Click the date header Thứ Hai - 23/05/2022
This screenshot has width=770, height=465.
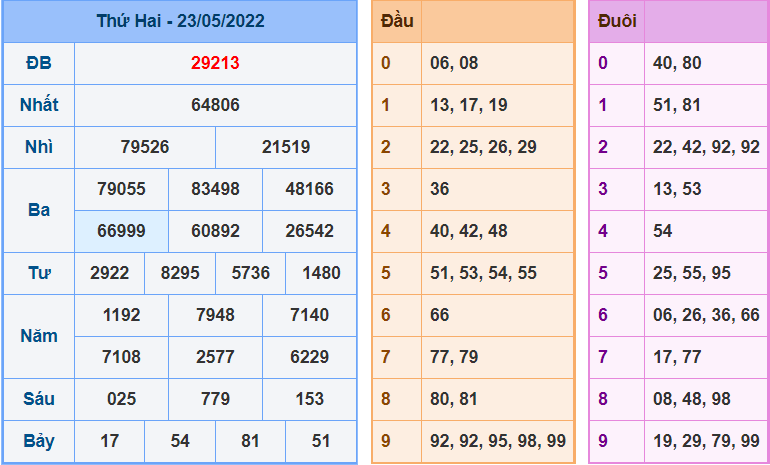(180, 21)
